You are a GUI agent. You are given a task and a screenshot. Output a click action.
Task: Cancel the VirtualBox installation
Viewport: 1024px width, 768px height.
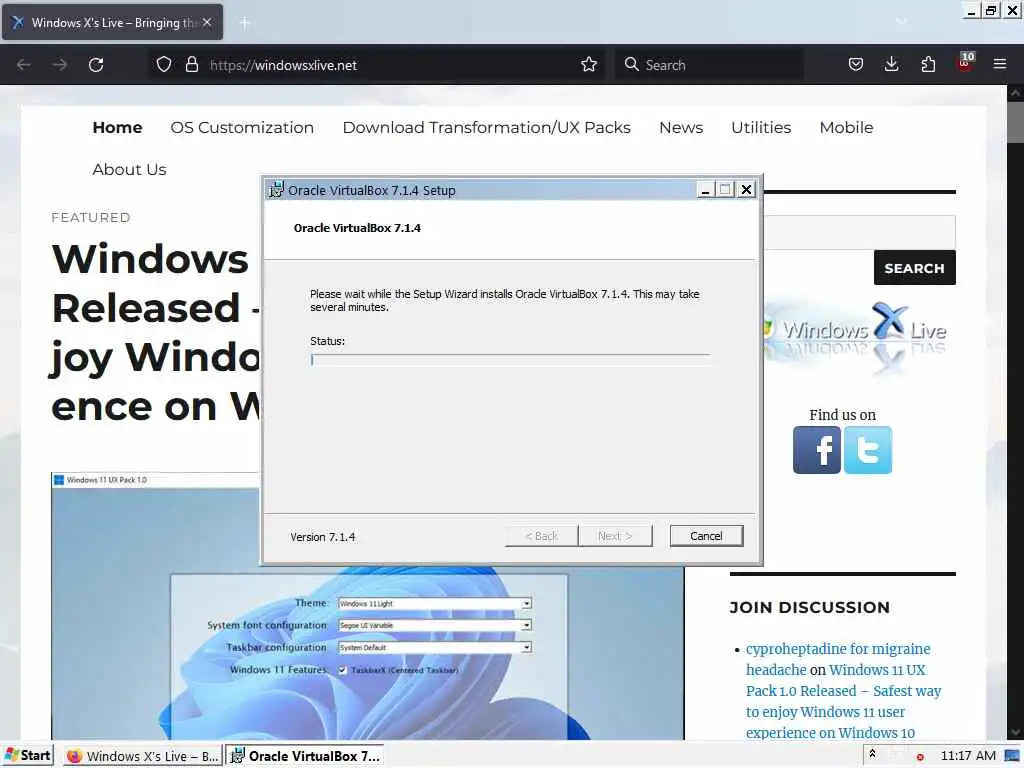coord(707,536)
